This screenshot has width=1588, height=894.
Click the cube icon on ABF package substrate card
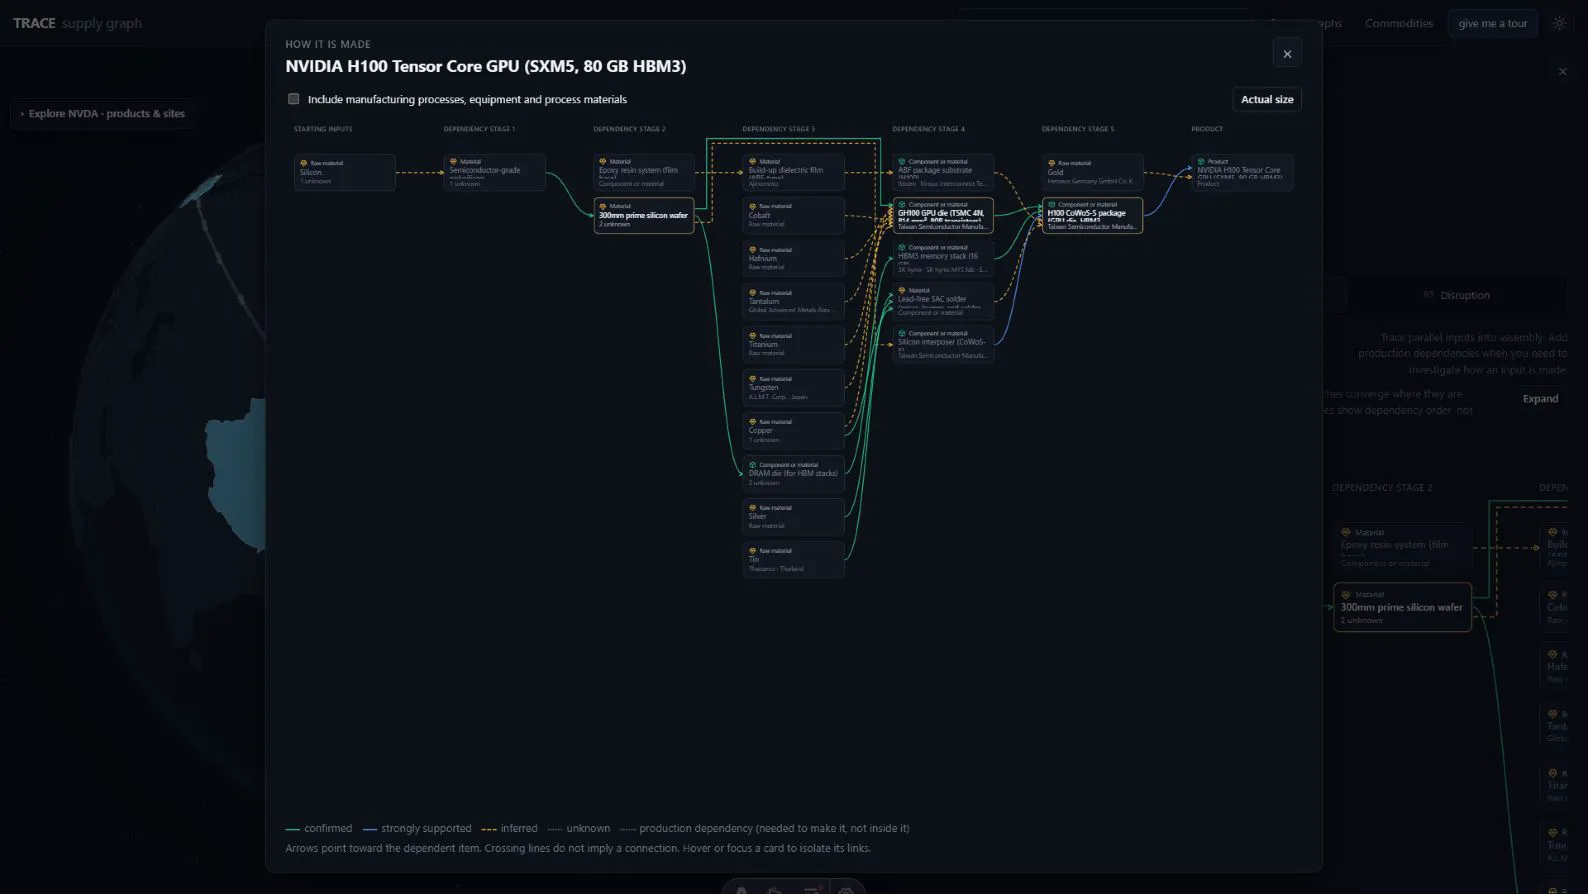(902, 161)
